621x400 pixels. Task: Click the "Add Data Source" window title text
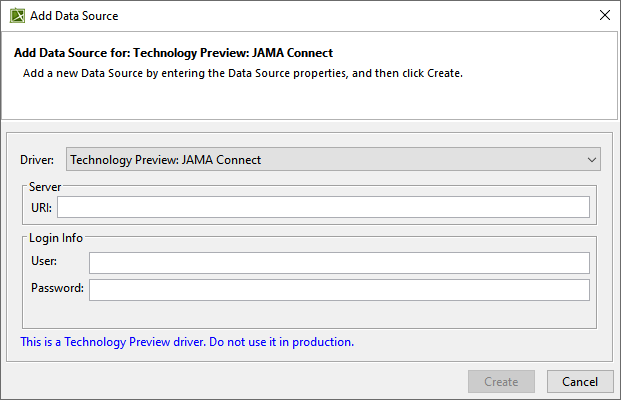coord(73,15)
